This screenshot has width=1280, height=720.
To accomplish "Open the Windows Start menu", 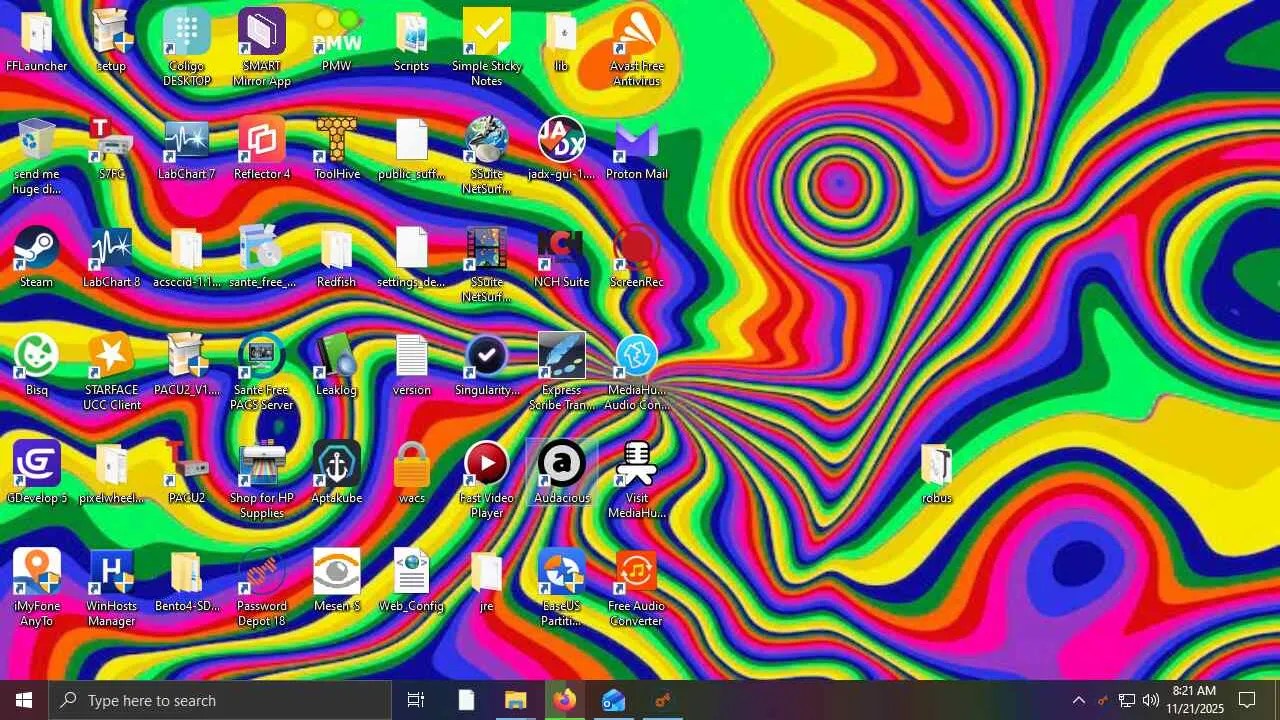I will (x=24, y=700).
